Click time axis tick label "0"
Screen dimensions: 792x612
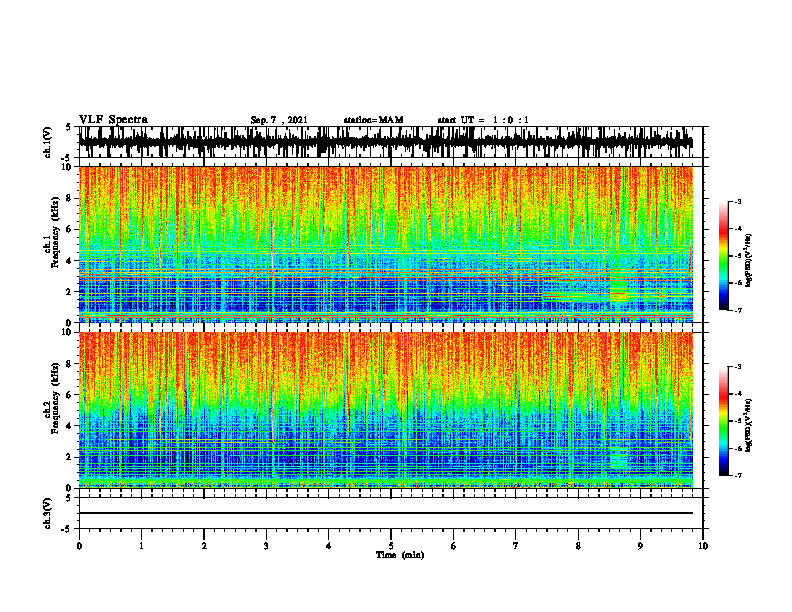pos(79,546)
